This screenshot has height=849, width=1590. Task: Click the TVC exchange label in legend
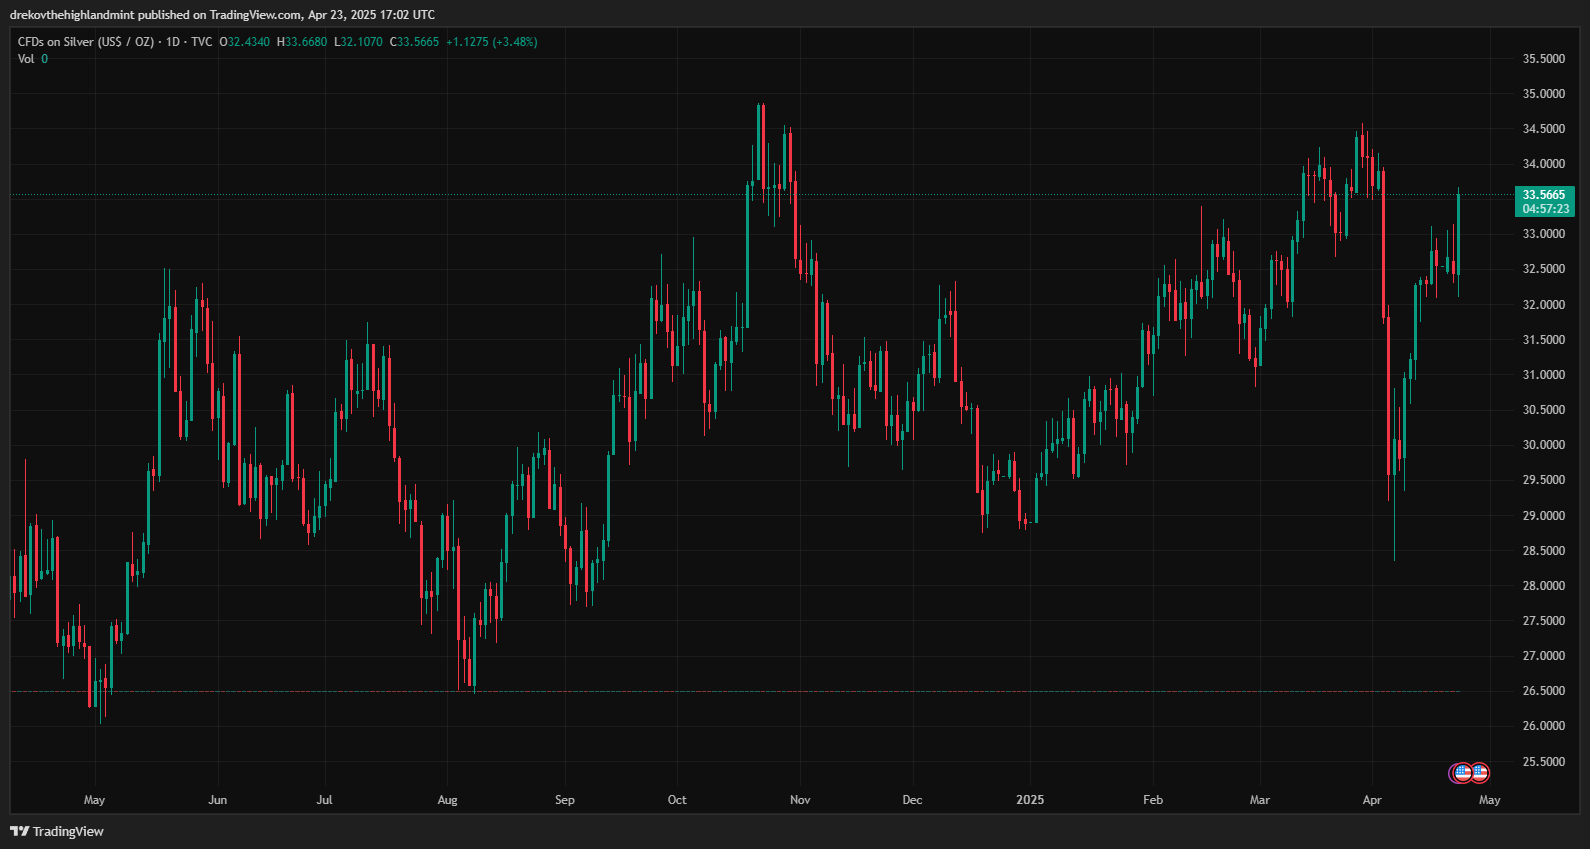201,42
